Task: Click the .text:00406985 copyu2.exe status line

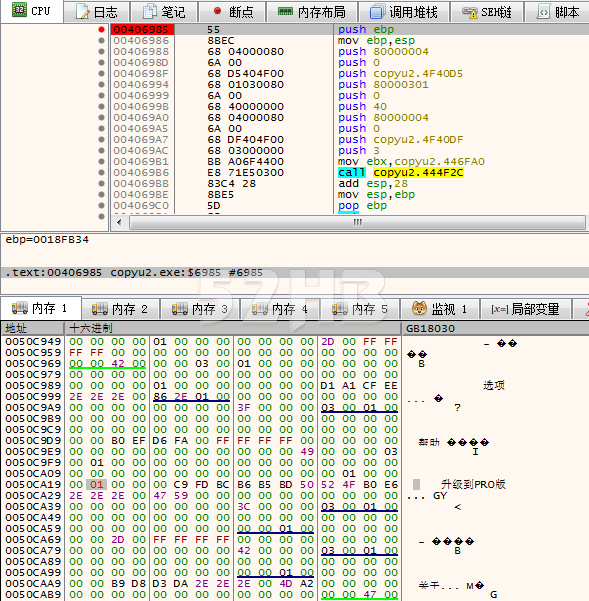Action: point(134,273)
